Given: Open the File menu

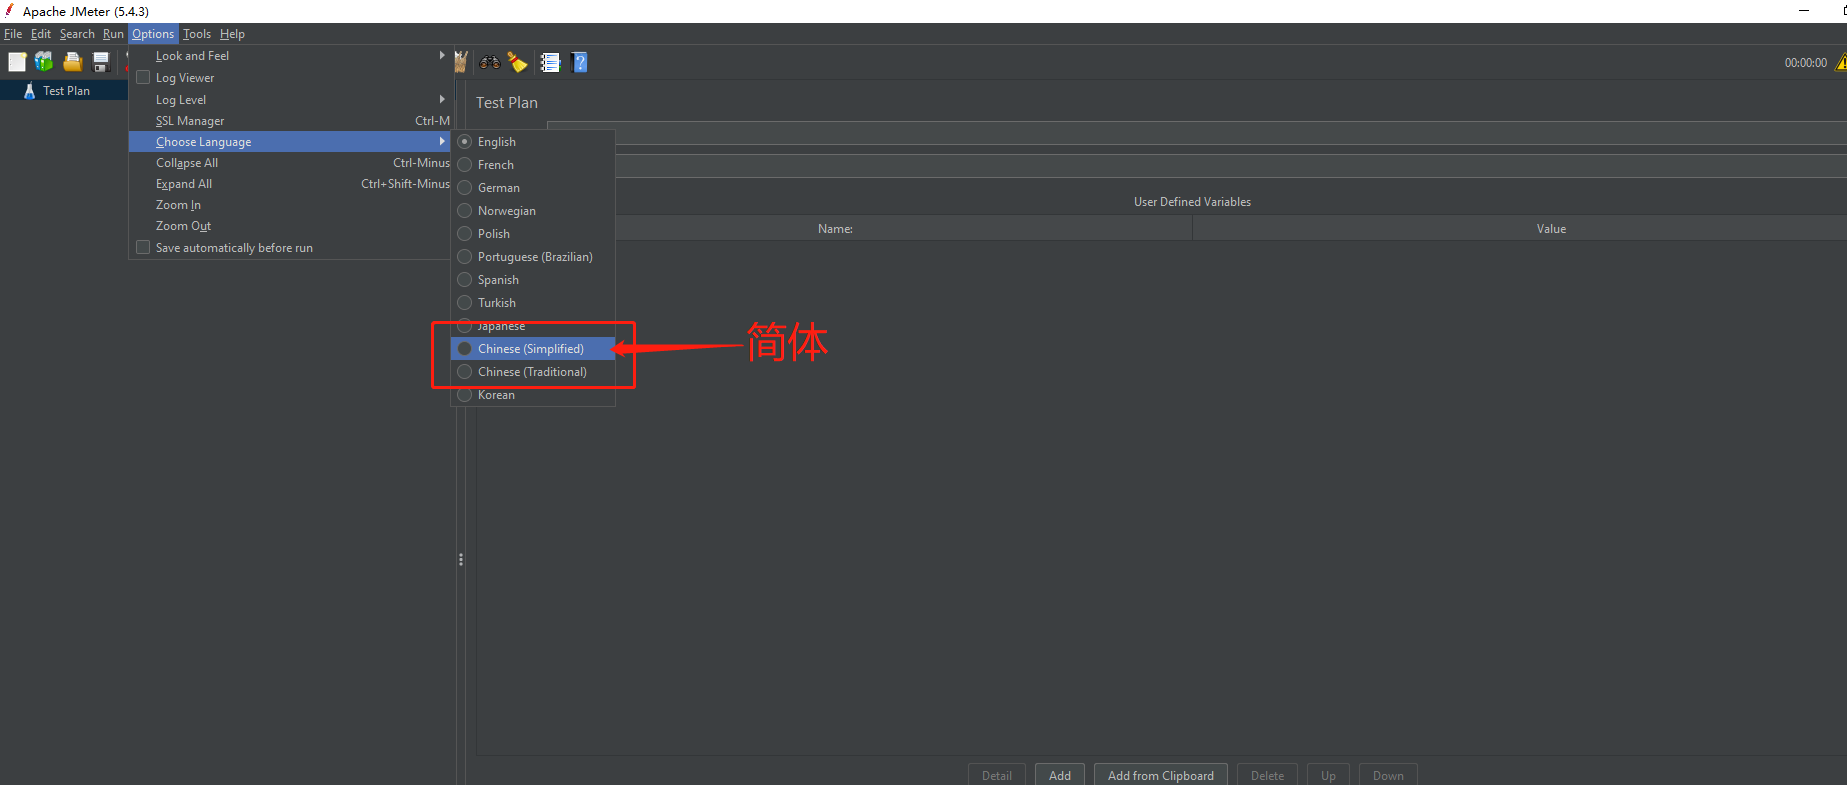Looking at the screenshot, I should point(13,33).
